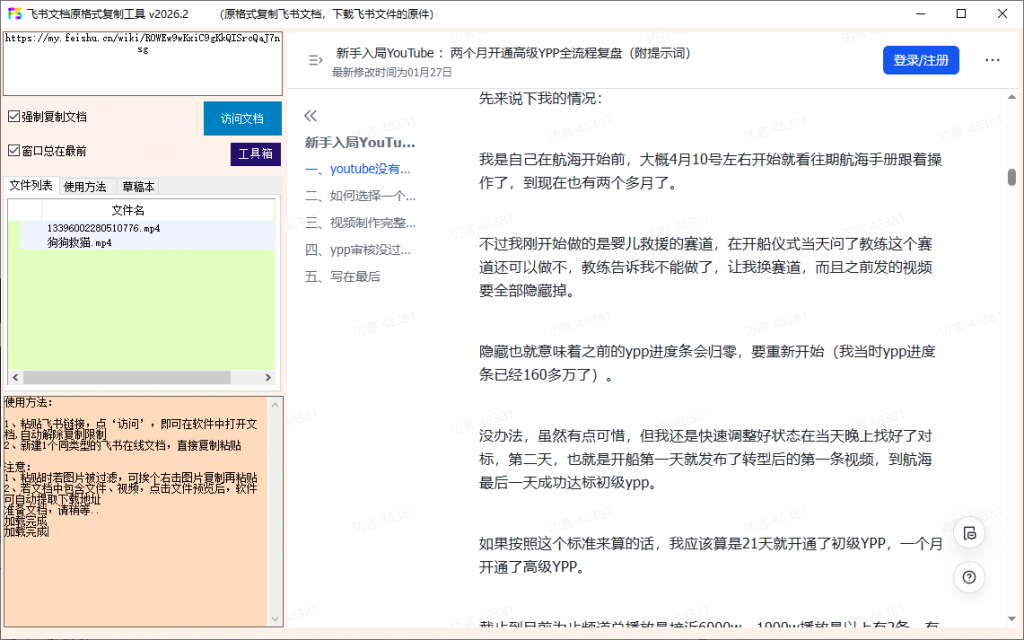
Task: Click the left arrow of the file list scrollbar
Action: tap(14, 377)
